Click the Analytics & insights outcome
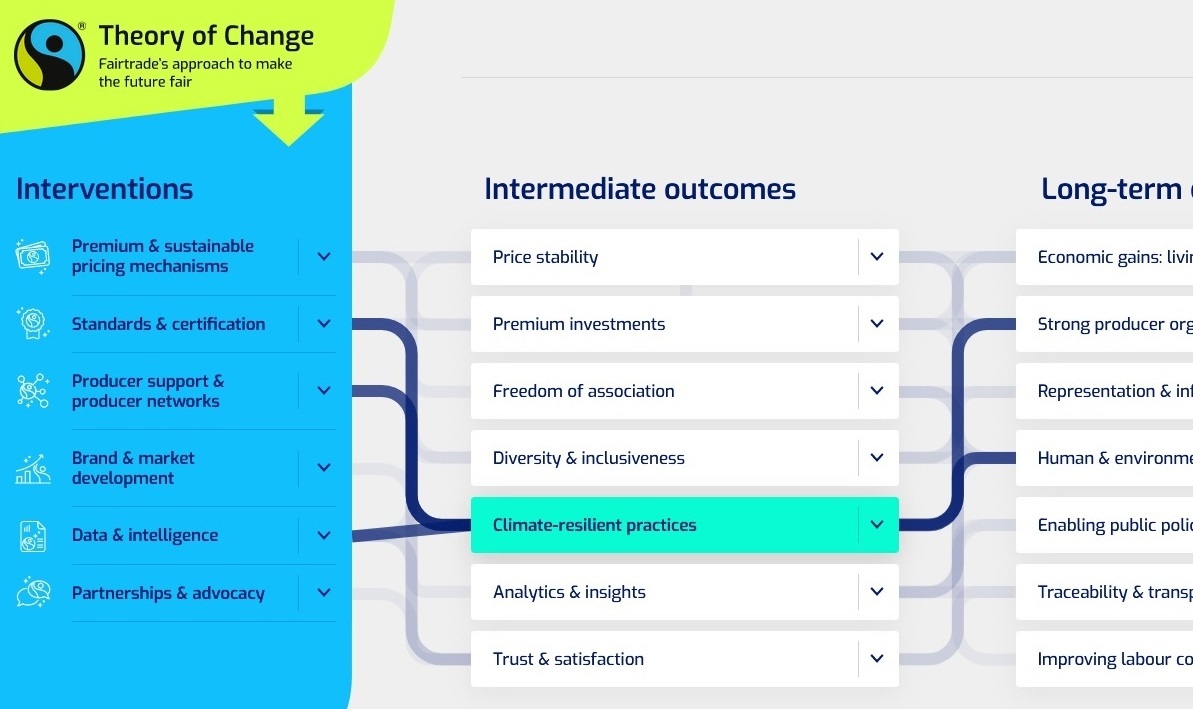Viewport: 1193px width, 709px height. (685, 592)
